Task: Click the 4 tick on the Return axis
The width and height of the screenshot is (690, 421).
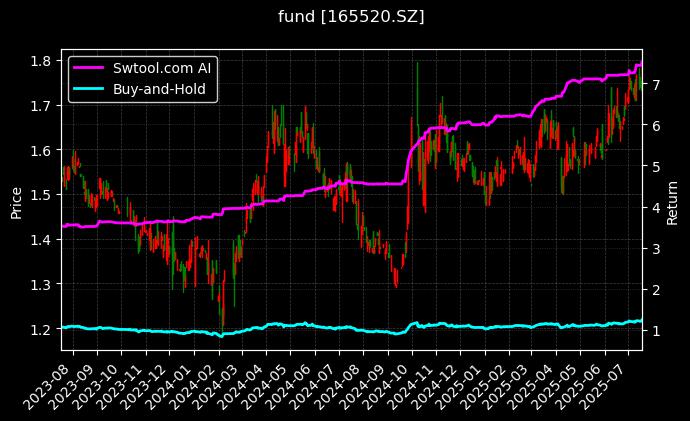Action: [x=655, y=208]
